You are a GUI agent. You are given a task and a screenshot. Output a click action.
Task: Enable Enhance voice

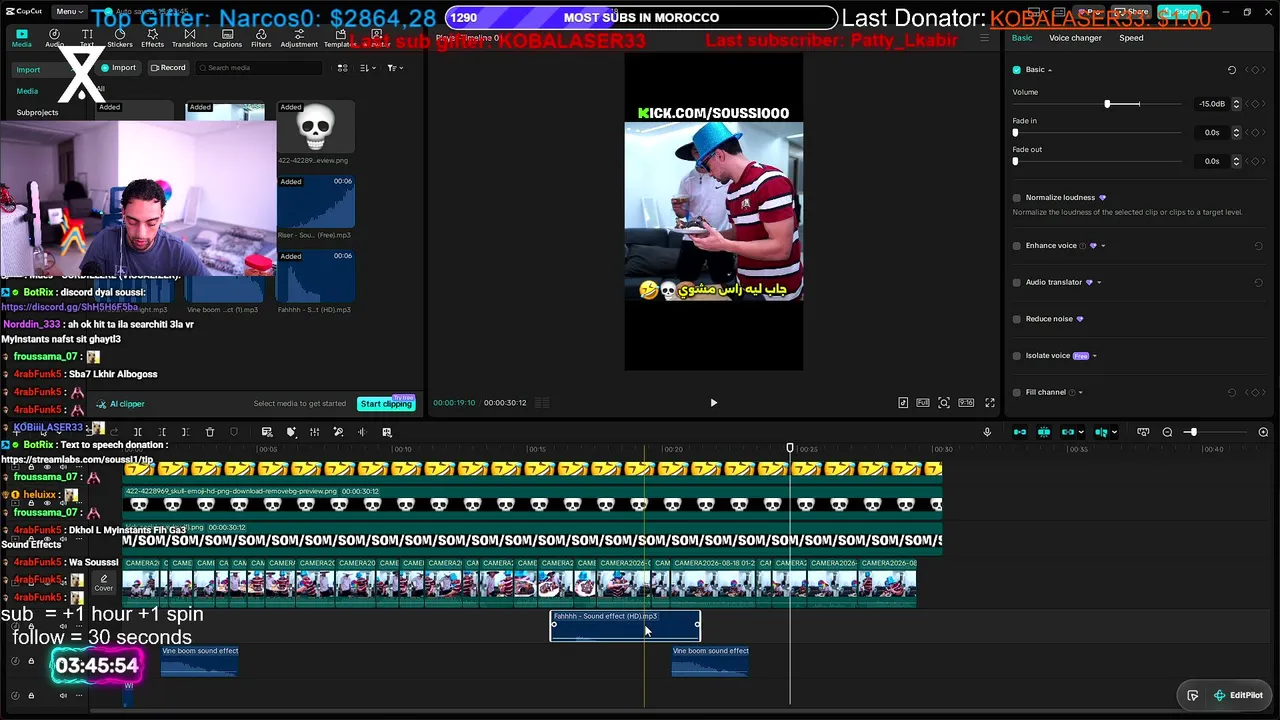click(1017, 246)
